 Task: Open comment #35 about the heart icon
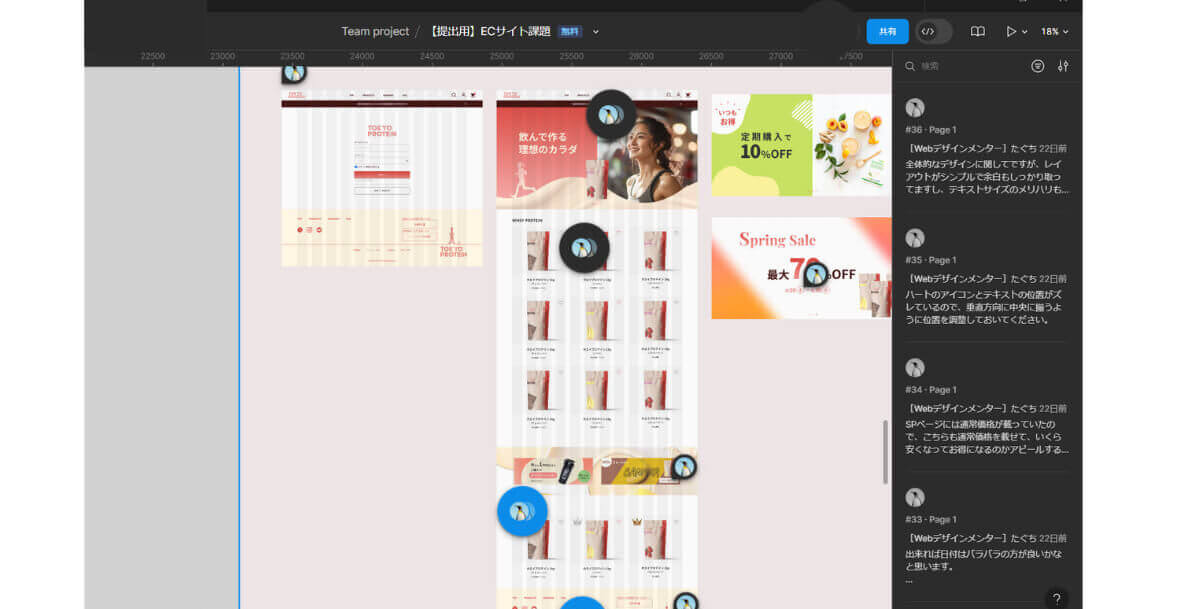coord(987,277)
